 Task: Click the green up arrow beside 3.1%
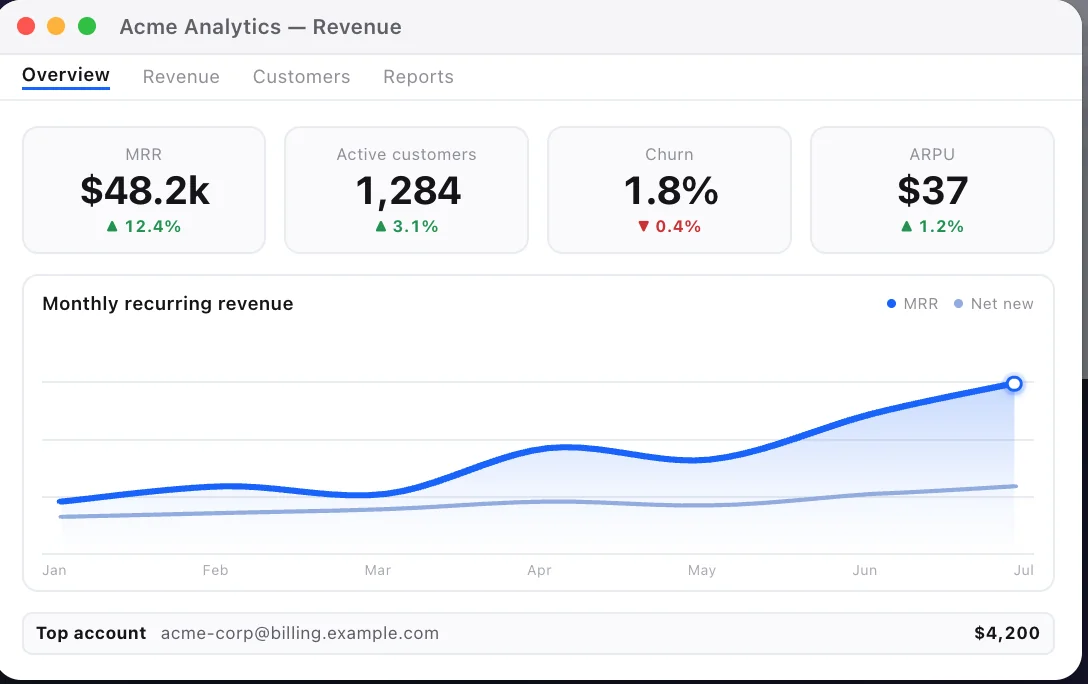(x=380, y=226)
